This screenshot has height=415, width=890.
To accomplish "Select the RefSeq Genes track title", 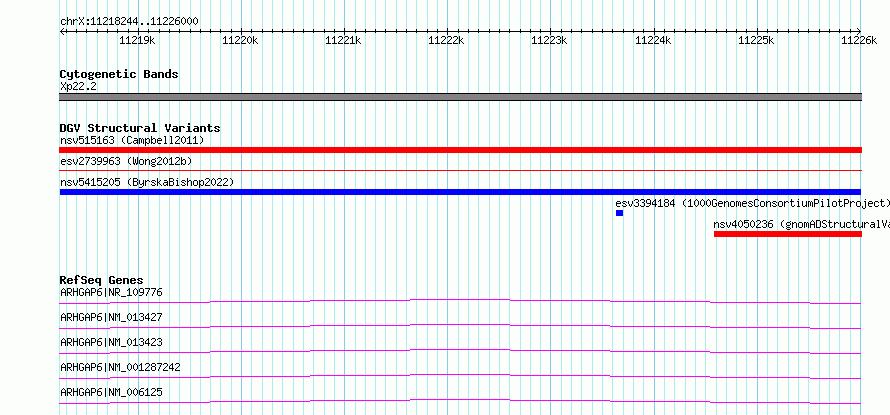I will pos(102,280).
